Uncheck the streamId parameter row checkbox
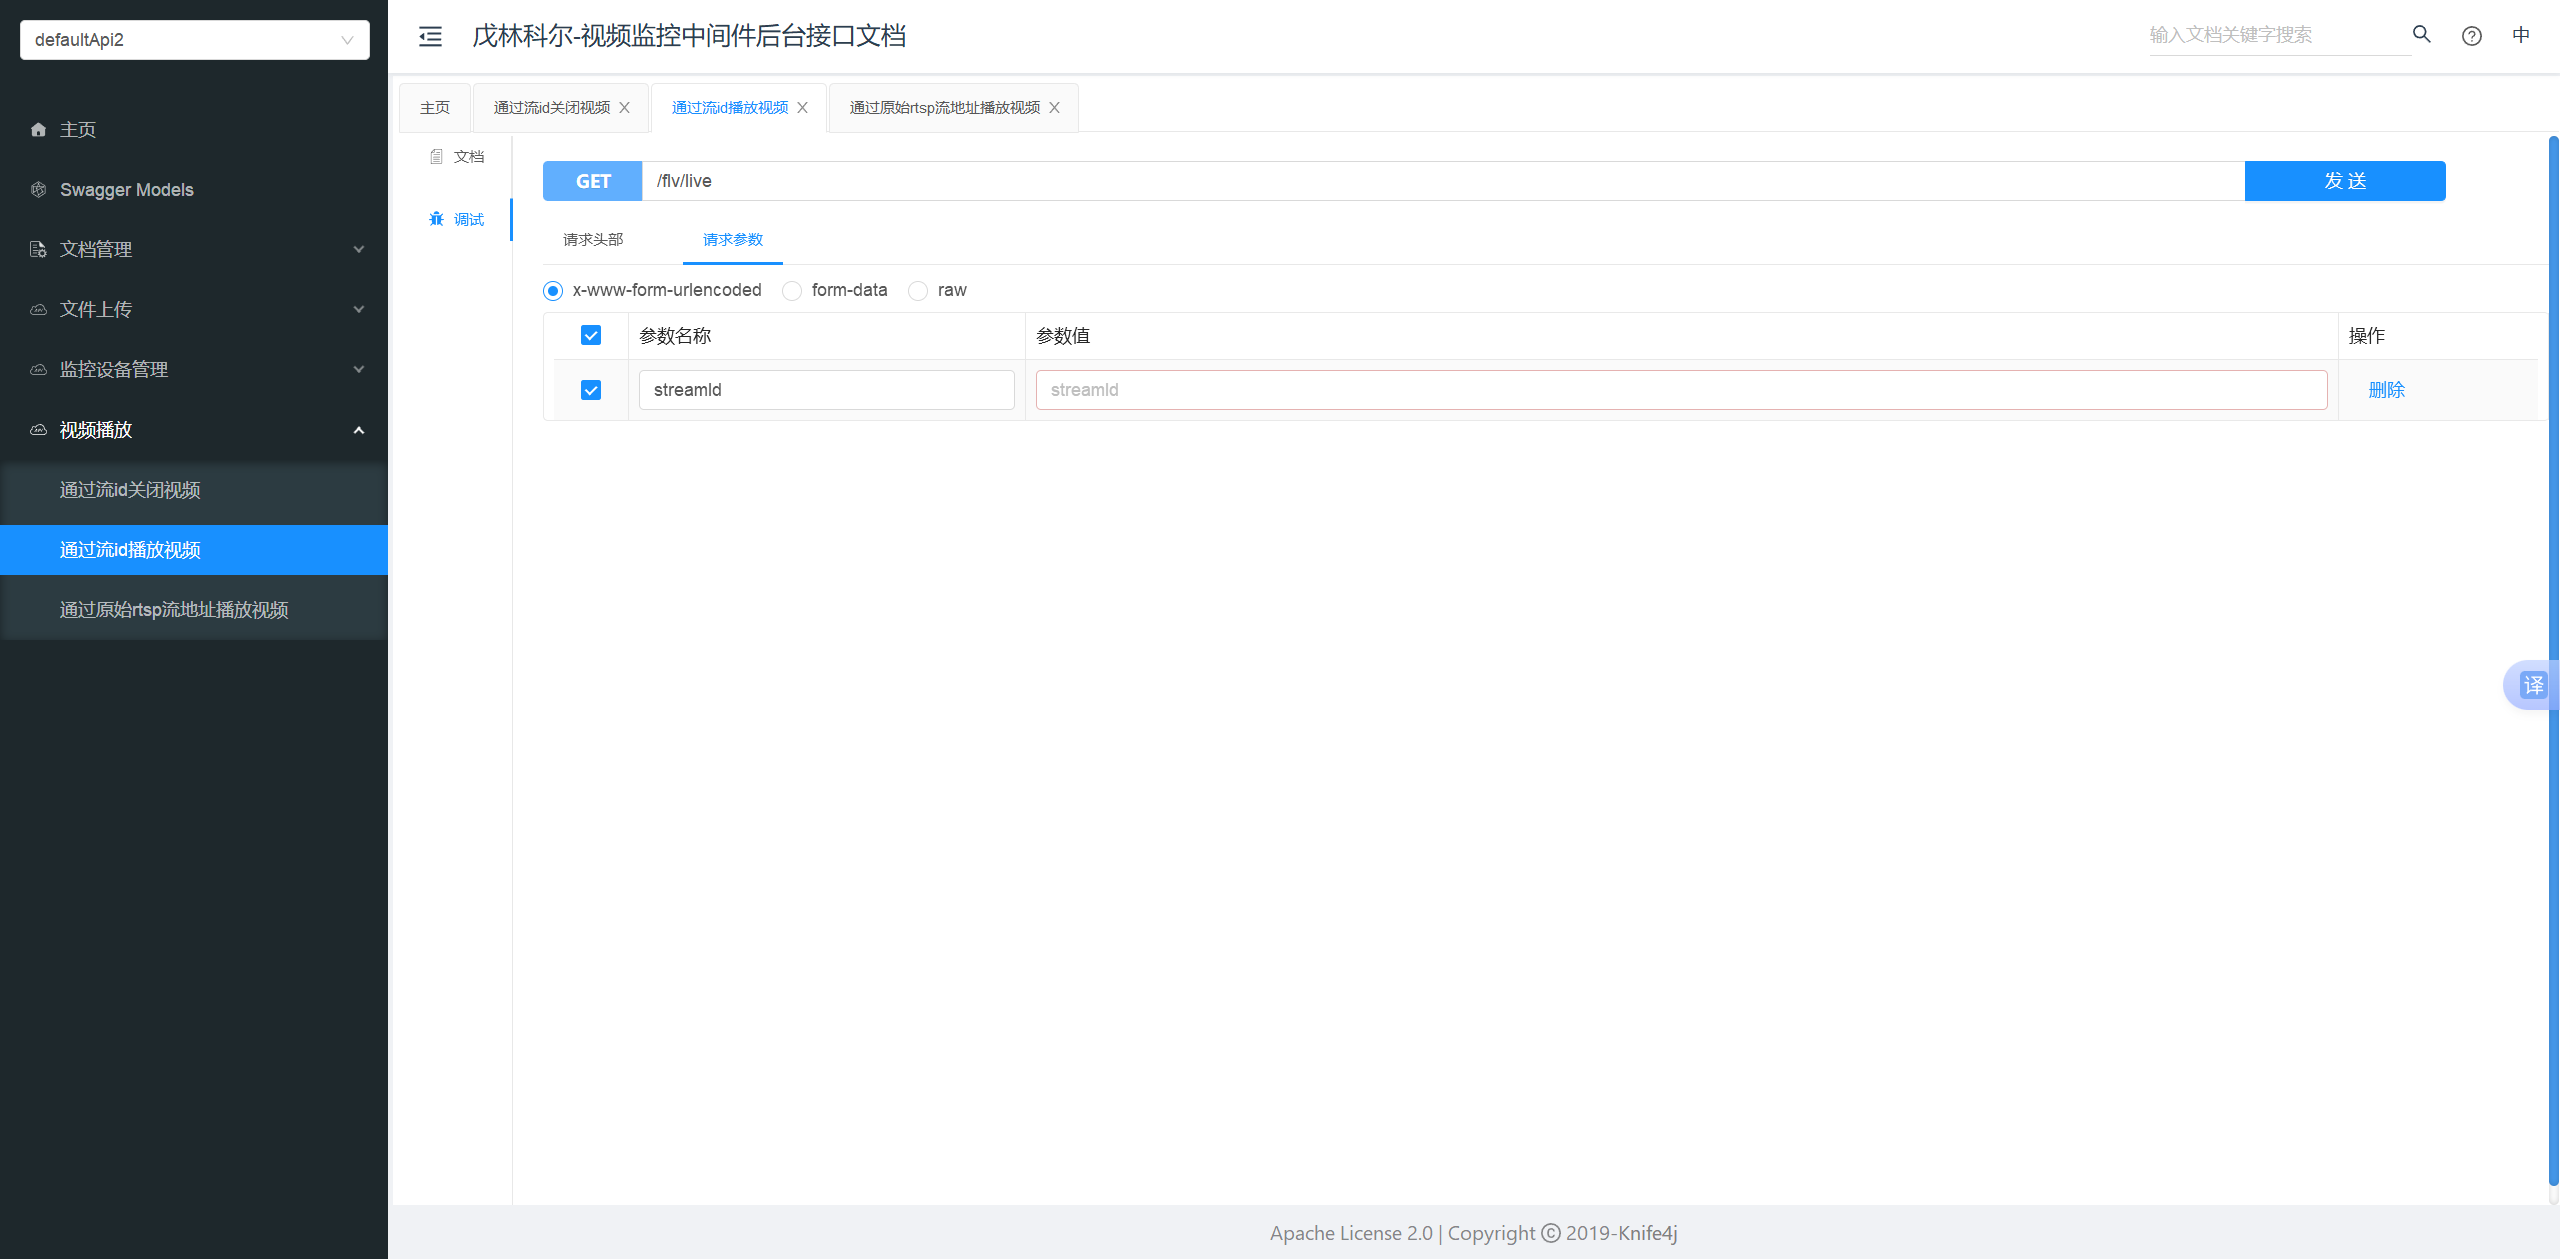Image resolution: width=2560 pixels, height=1259 pixels. pyautogui.click(x=591, y=390)
